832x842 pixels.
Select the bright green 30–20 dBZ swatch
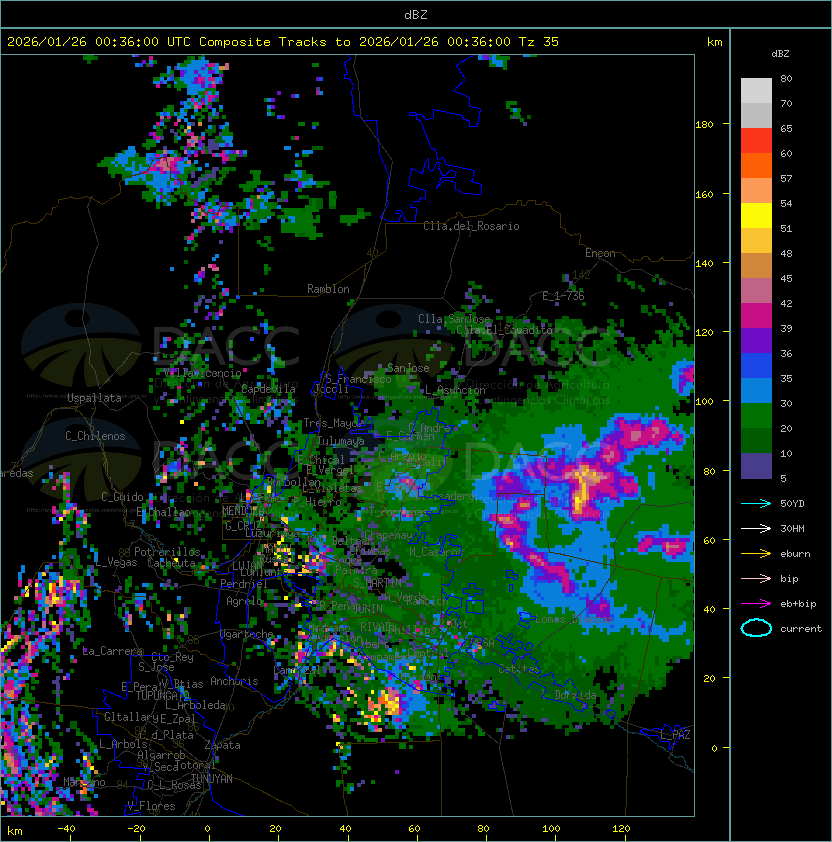pos(756,416)
